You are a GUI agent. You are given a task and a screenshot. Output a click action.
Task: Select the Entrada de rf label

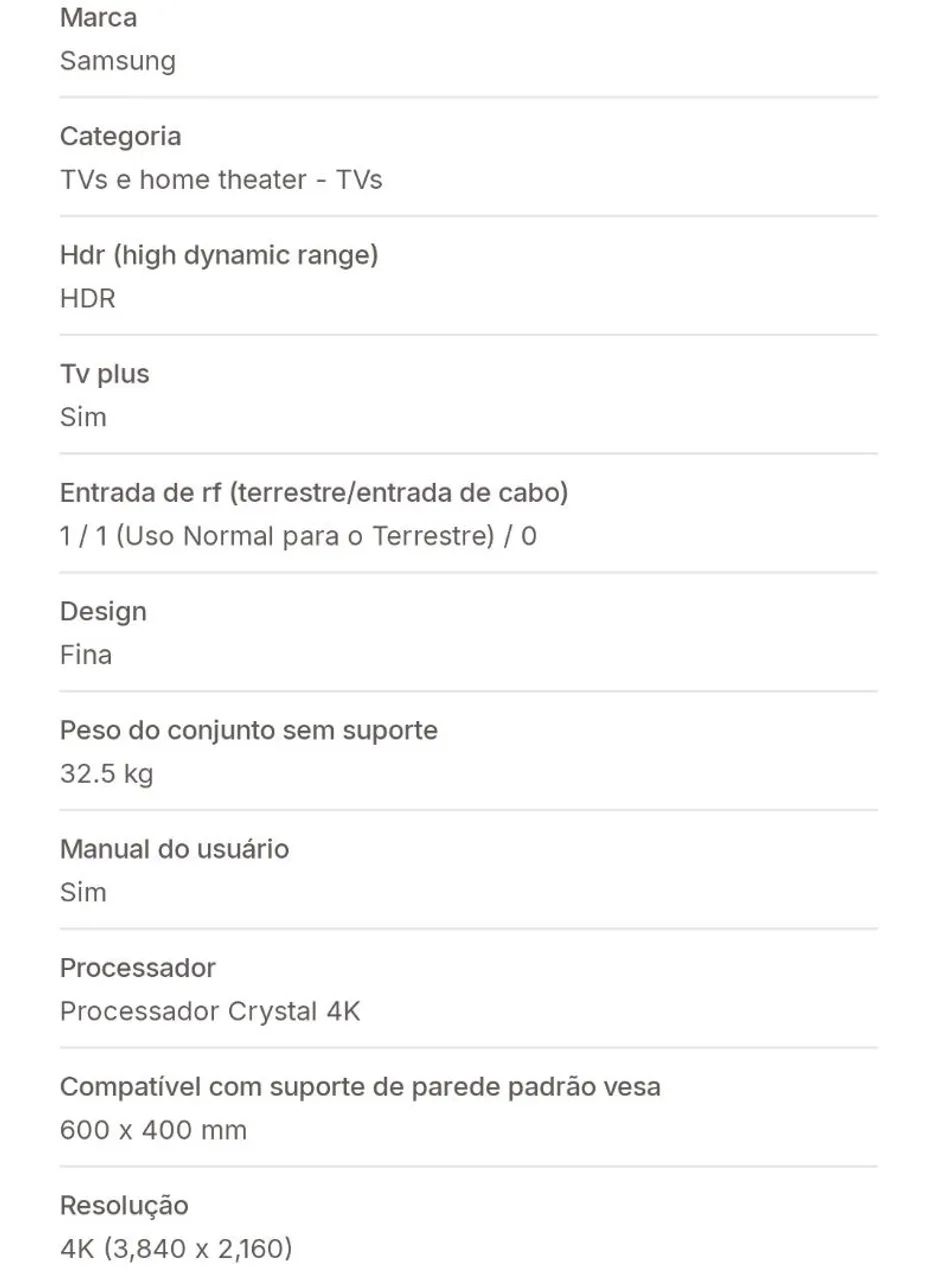point(314,493)
